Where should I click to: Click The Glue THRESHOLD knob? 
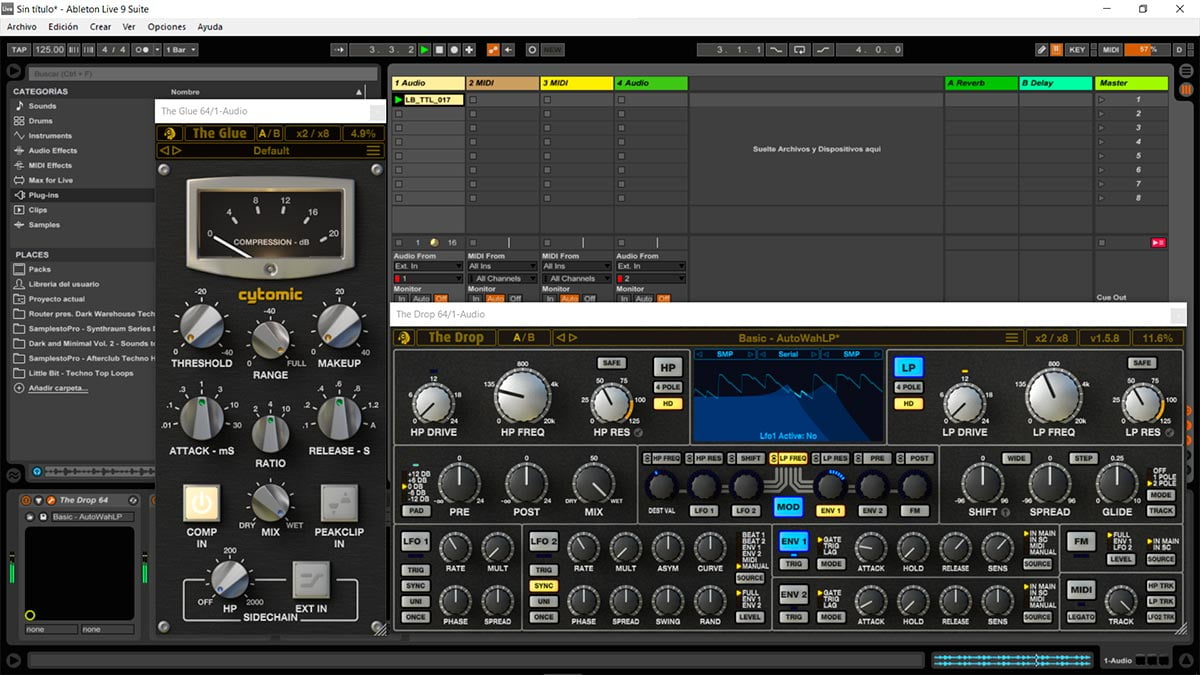click(x=200, y=327)
